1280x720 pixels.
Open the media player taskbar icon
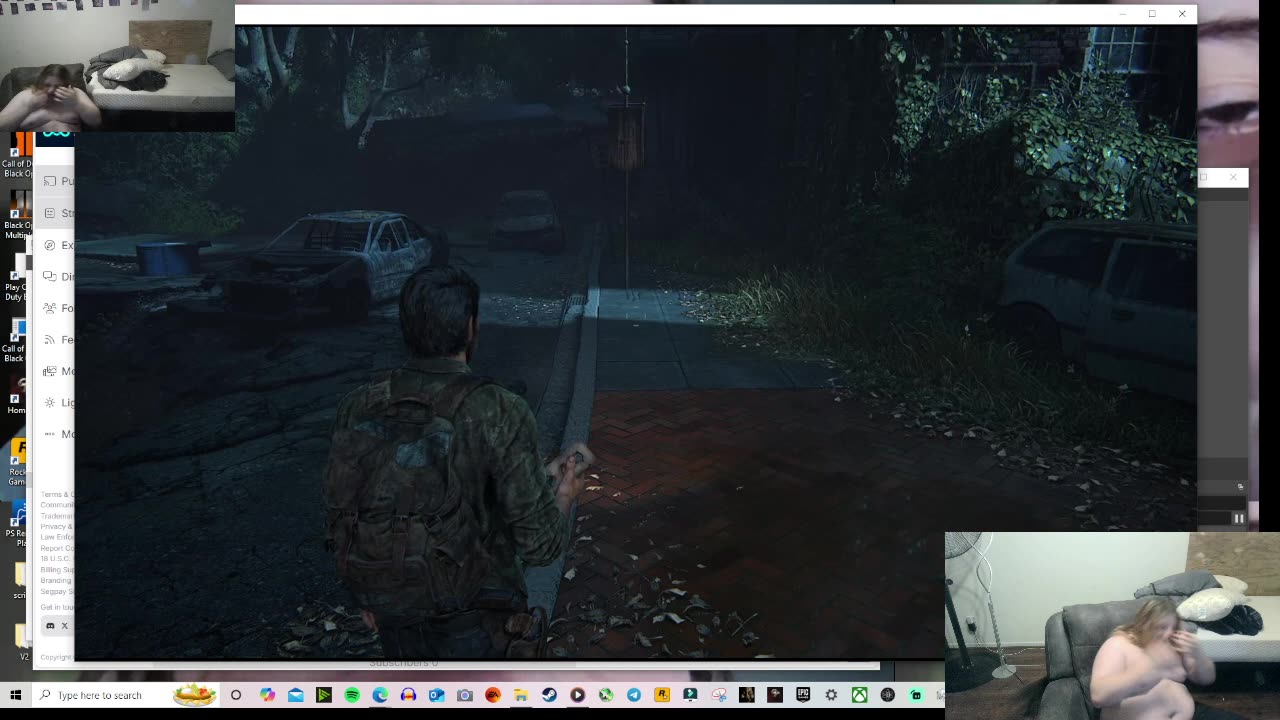[x=577, y=695]
